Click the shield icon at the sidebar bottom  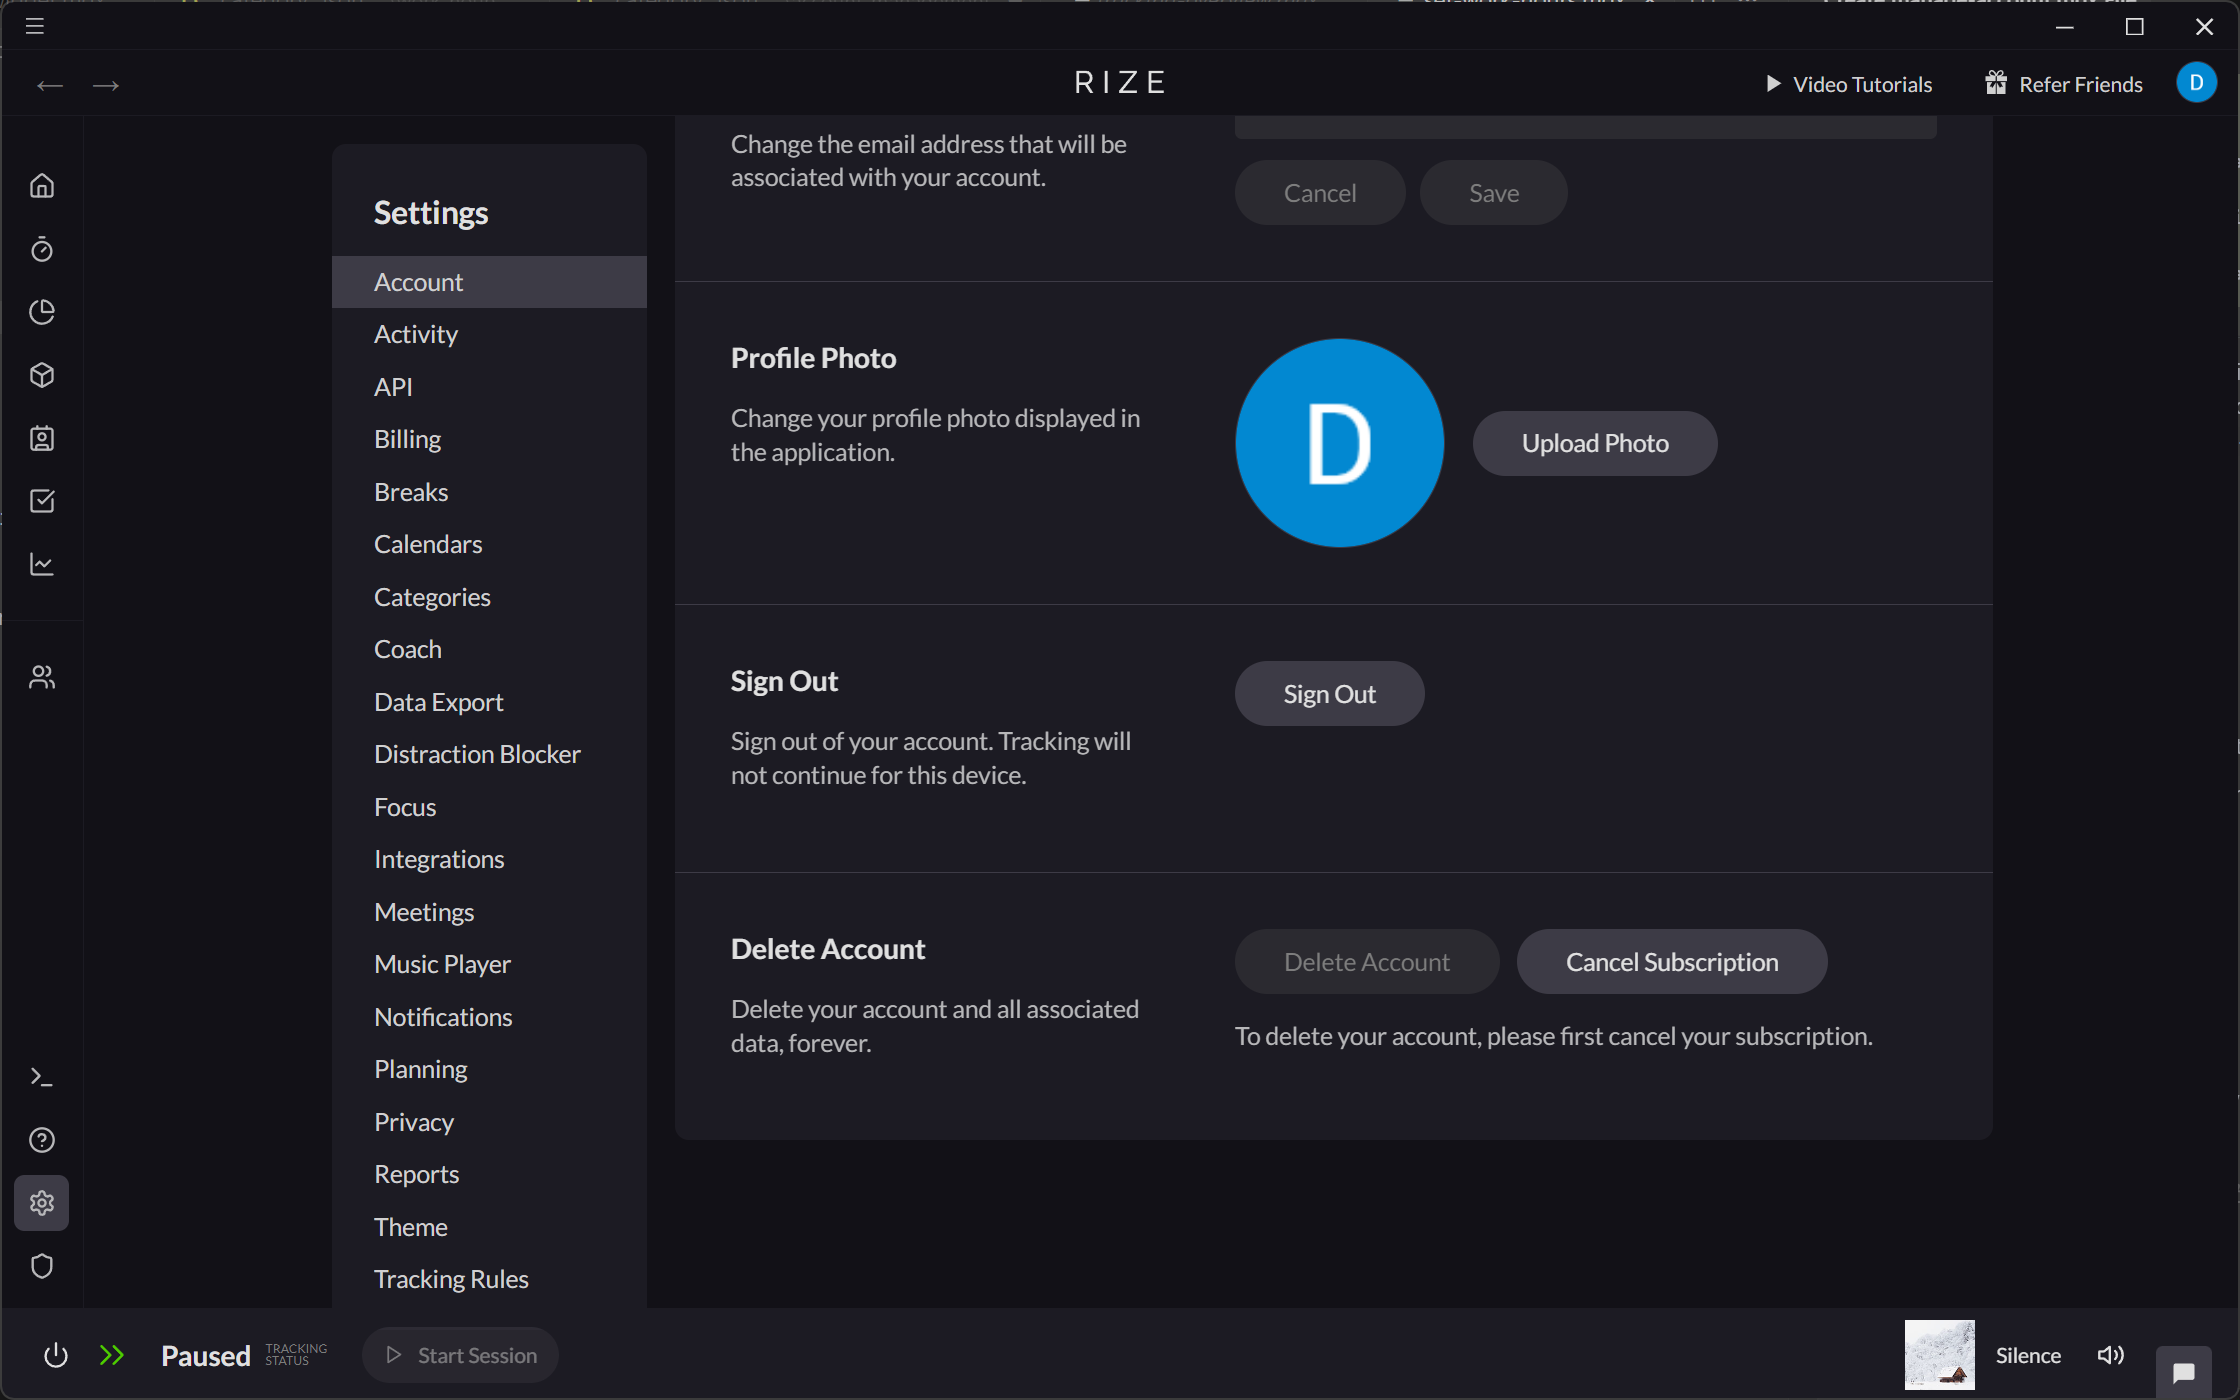[42, 1266]
